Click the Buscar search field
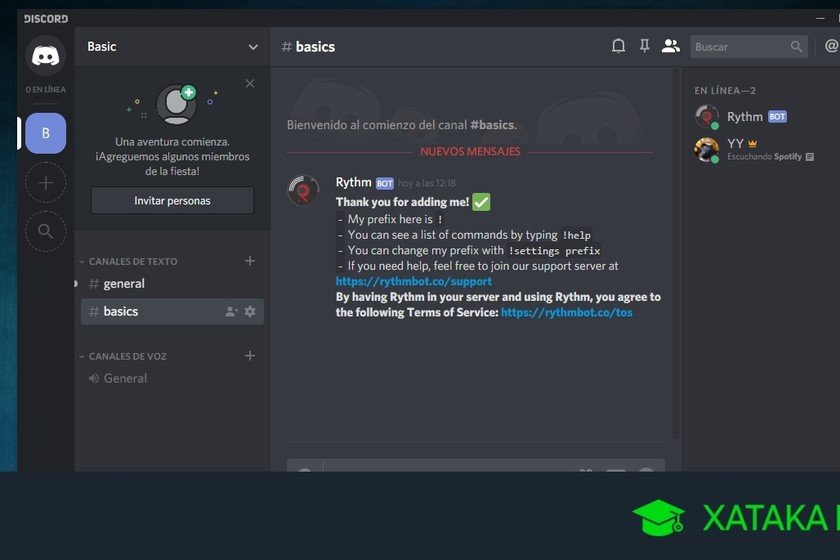The width and height of the screenshot is (840, 560). pyautogui.click(x=748, y=47)
